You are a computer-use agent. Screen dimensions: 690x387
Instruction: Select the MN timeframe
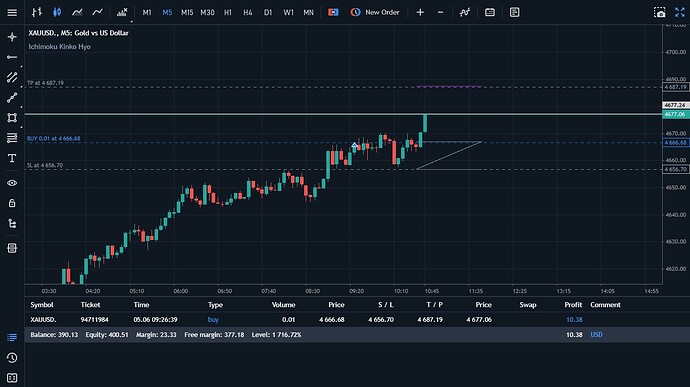(x=308, y=12)
